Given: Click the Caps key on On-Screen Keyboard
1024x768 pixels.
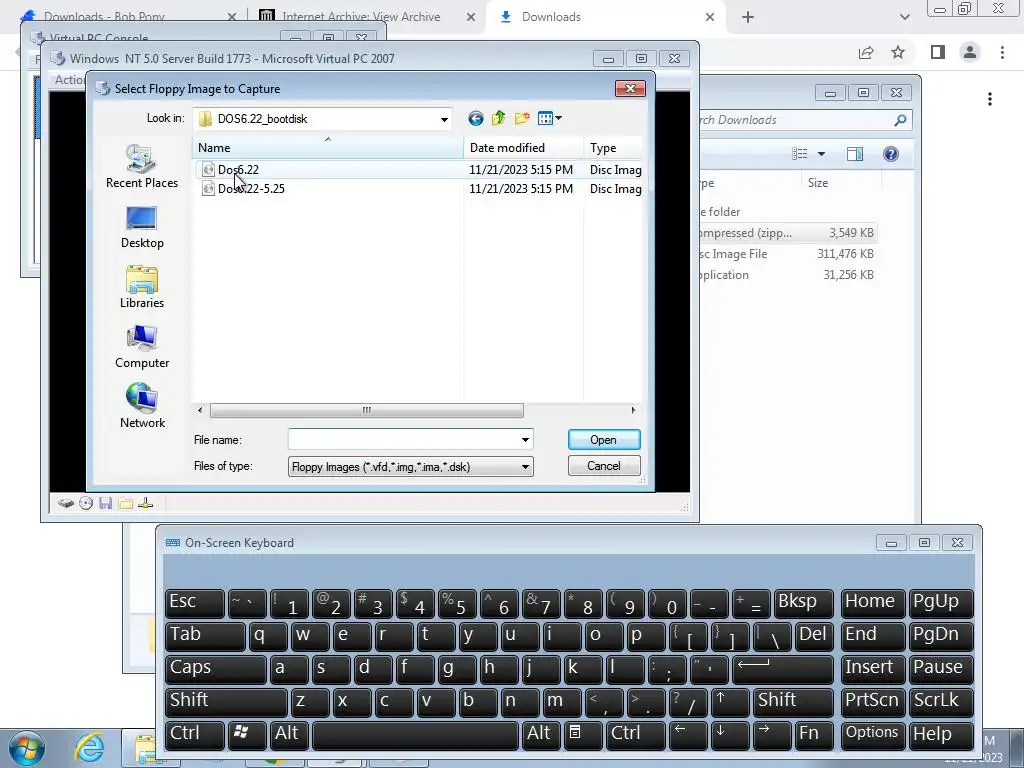Looking at the screenshot, I should tap(216, 669).
